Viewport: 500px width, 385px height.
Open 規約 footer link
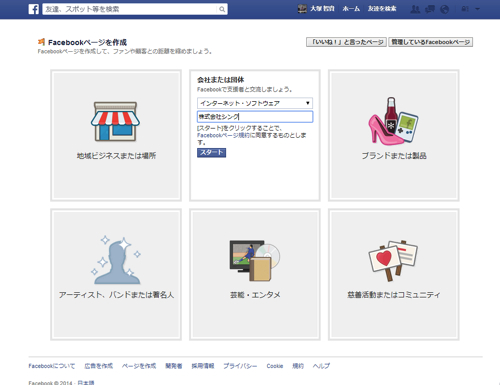coord(298,366)
